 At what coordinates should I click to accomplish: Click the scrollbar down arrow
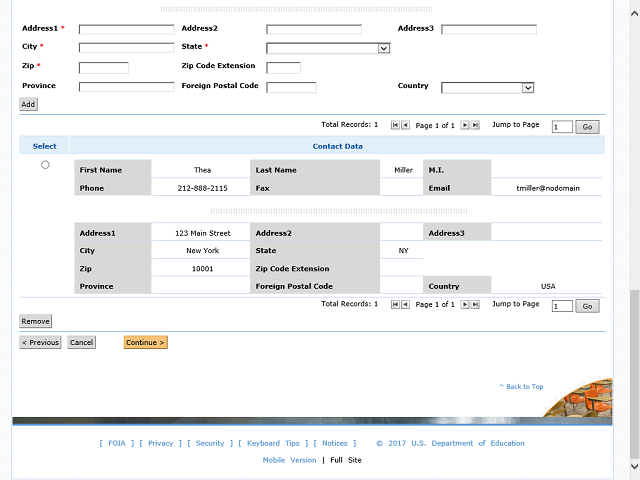pos(634,466)
